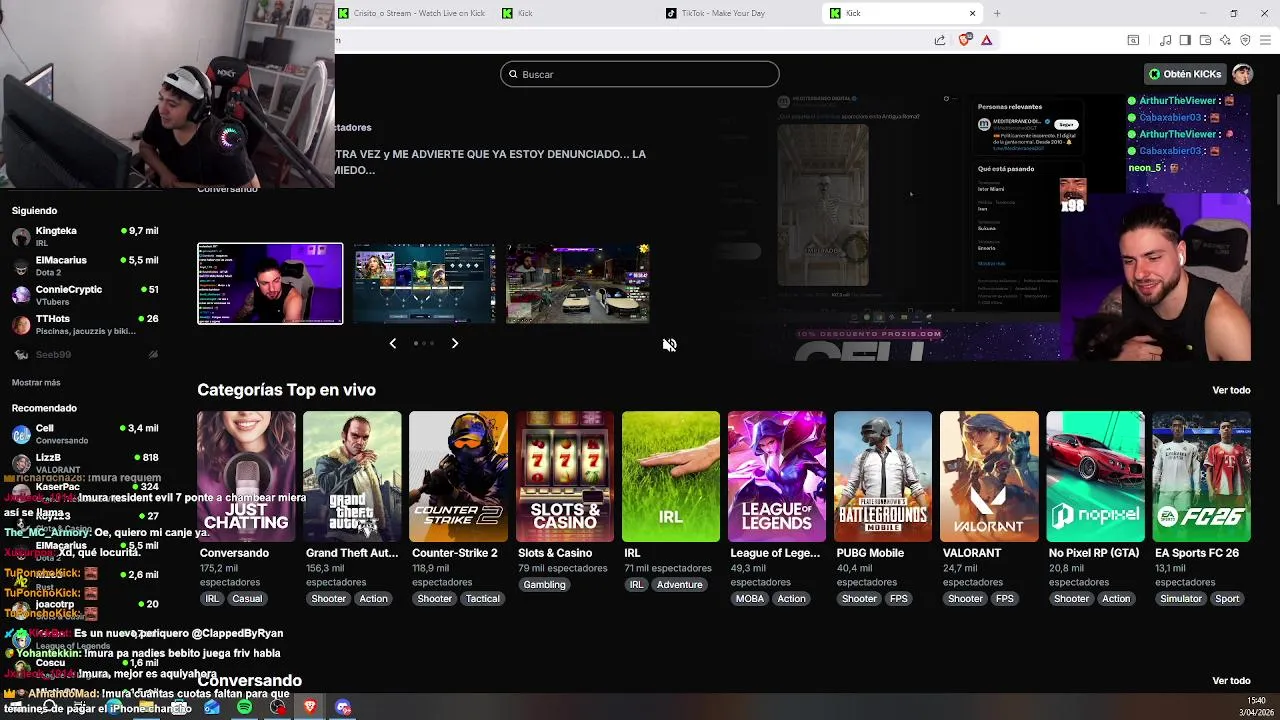
Task: Click Ver todo beside Categorías Top en vivo
Action: pyautogui.click(x=1231, y=390)
